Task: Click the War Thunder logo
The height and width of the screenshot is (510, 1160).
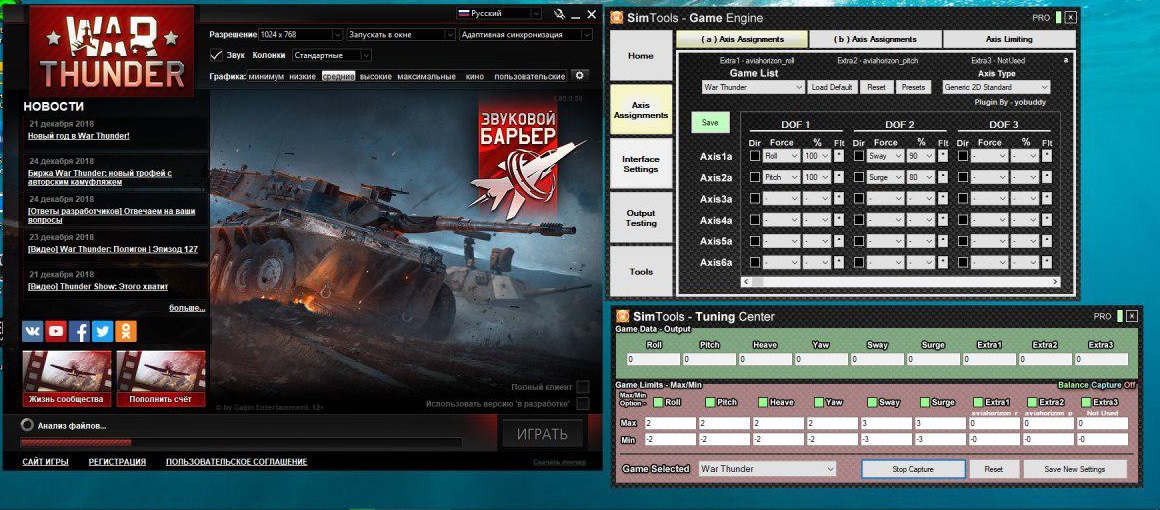Action: tap(111, 50)
